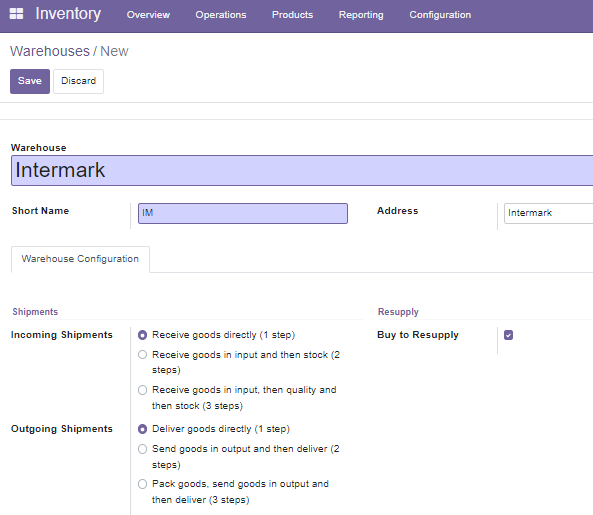Open the Products menu
The height and width of the screenshot is (515, 593).
coord(292,15)
